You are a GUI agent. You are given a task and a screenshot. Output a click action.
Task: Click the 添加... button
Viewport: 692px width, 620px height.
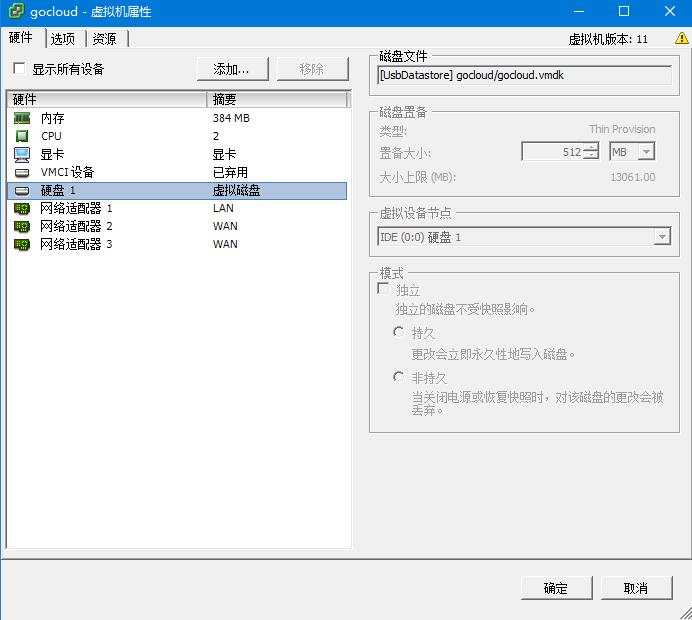tap(231, 69)
